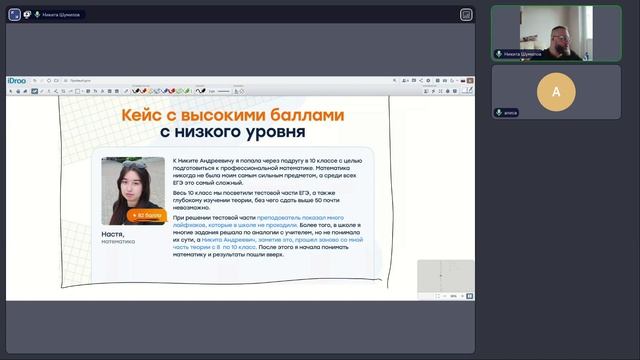Zoom in with the plus button
Viewport: 640px width, 360px height.
(x=462, y=296)
